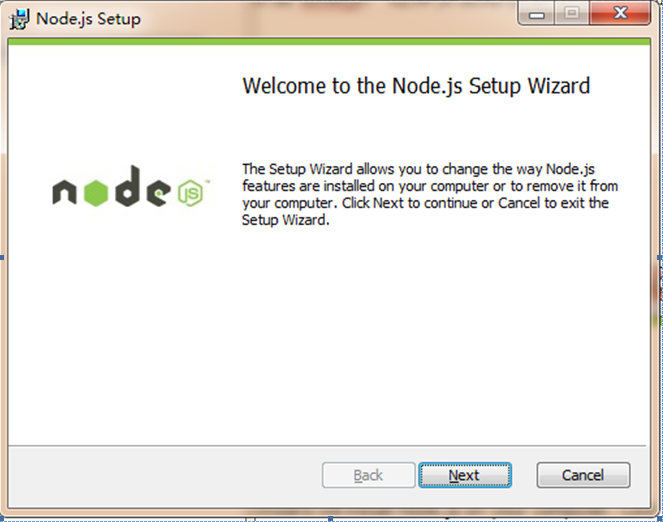Viewport: 663px width, 522px height.
Task: Click the "Node.js Setup" title bar text
Action: tap(88, 19)
